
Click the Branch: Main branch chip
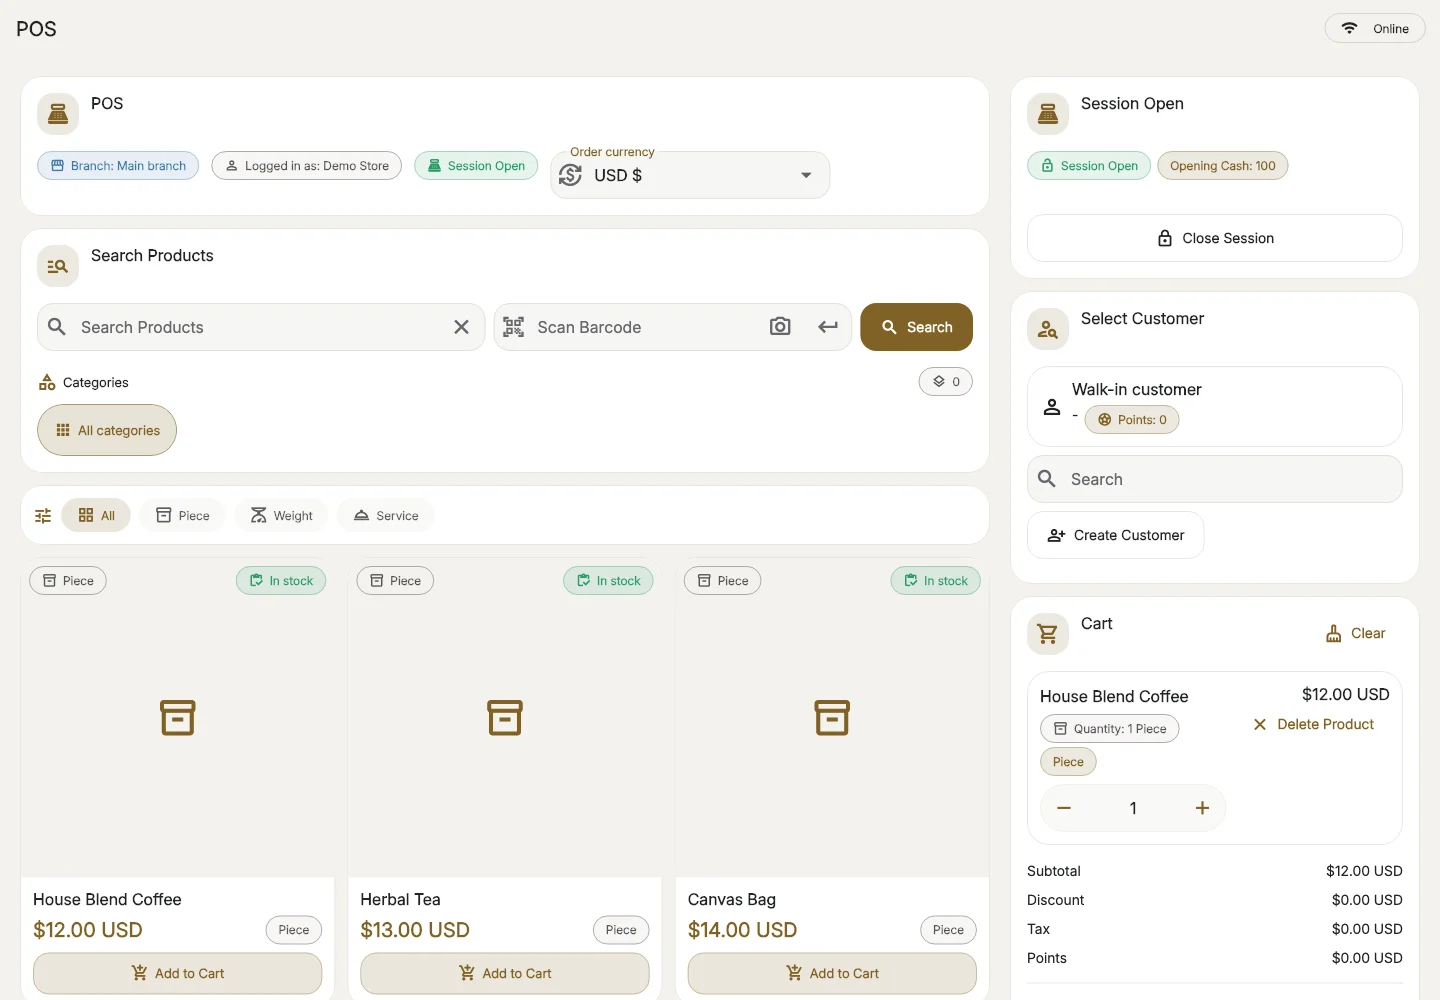coord(118,166)
